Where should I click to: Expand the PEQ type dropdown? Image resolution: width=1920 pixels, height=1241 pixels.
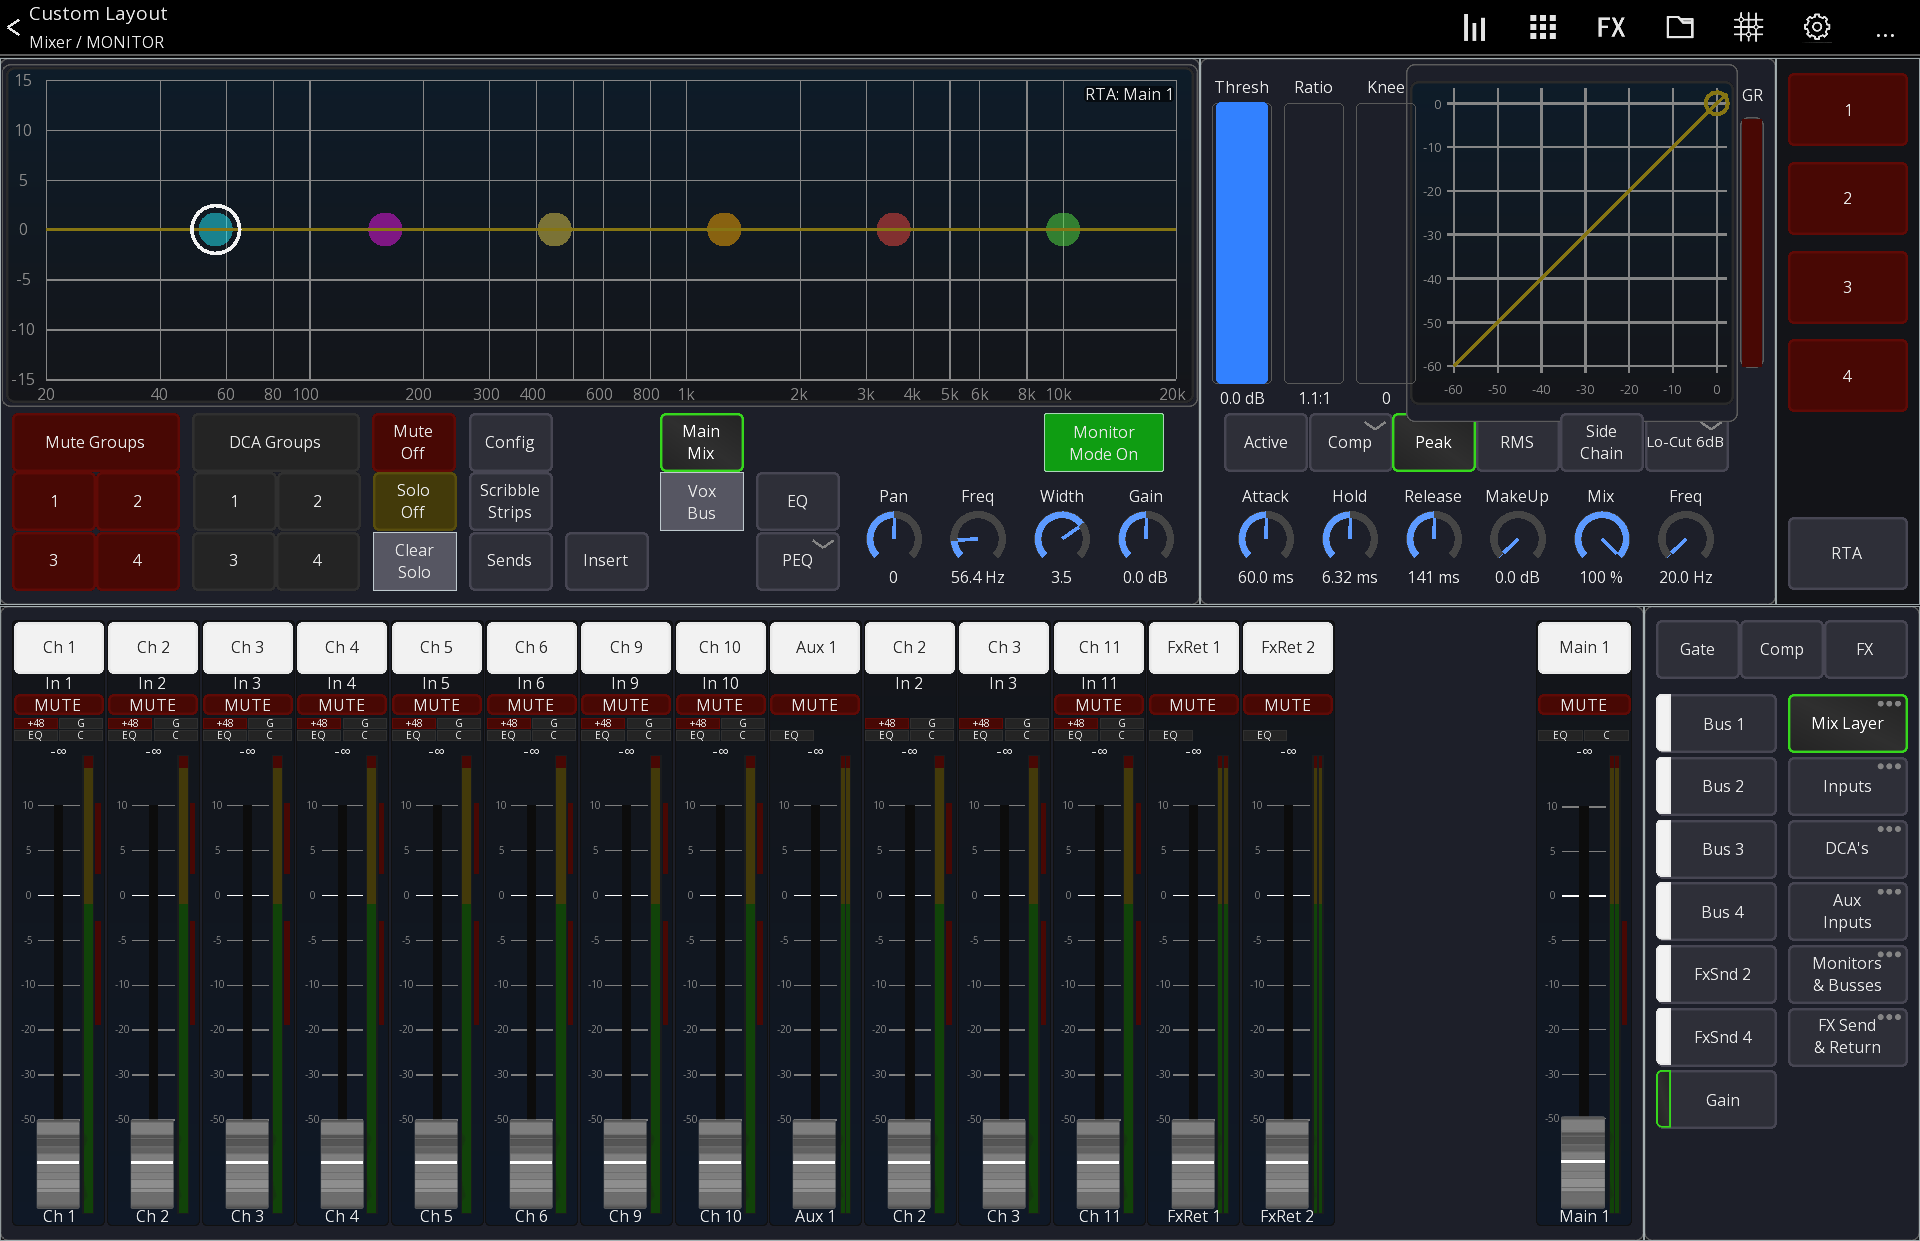[822, 544]
